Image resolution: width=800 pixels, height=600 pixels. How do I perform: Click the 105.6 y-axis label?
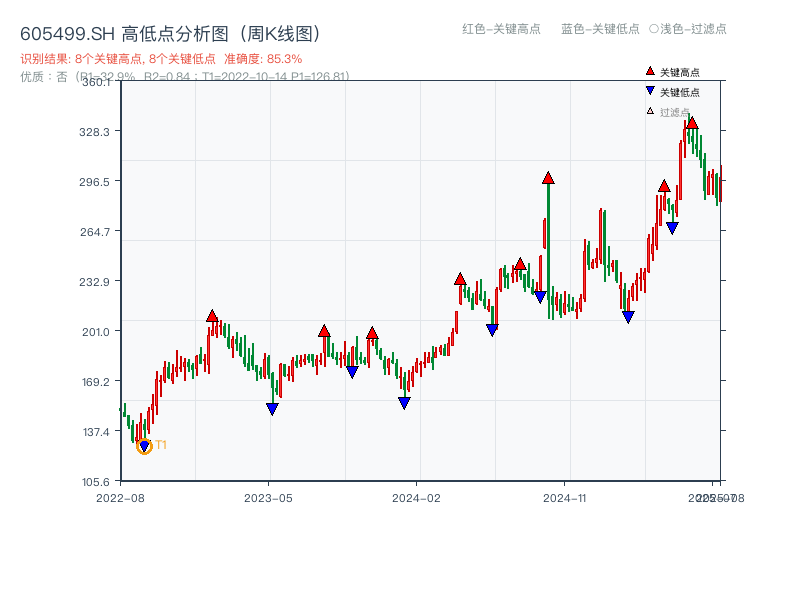96,482
